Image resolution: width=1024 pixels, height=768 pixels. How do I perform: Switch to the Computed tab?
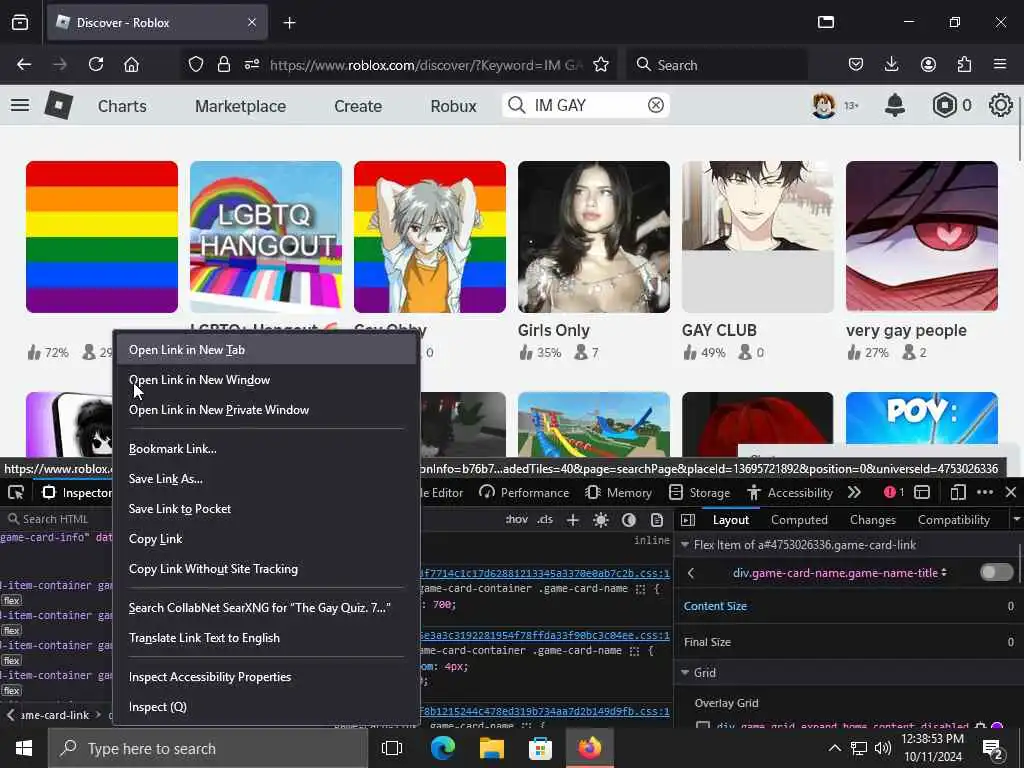(x=799, y=520)
